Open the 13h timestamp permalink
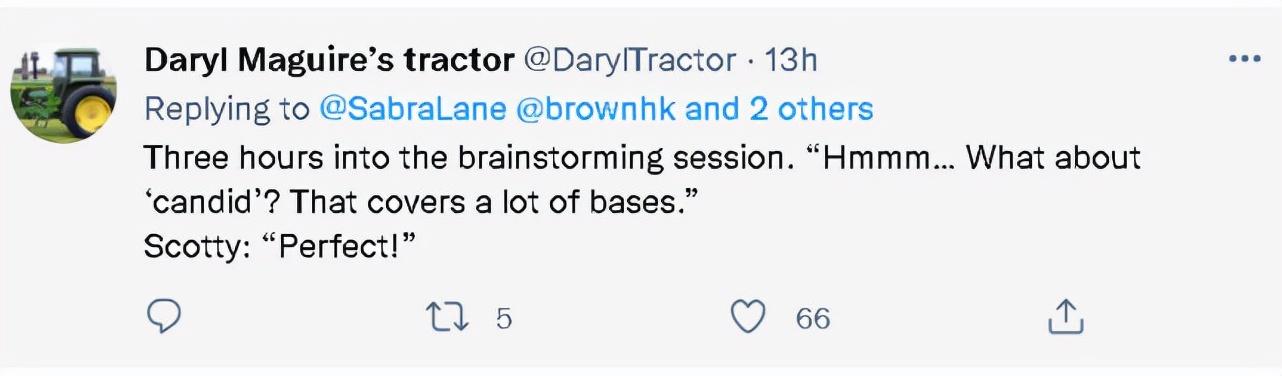Viewport: 1282px width, 376px height. [790, 60]
